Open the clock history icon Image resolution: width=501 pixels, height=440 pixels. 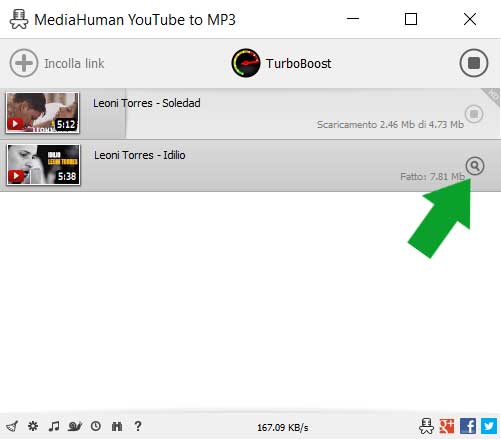(96, 426)
